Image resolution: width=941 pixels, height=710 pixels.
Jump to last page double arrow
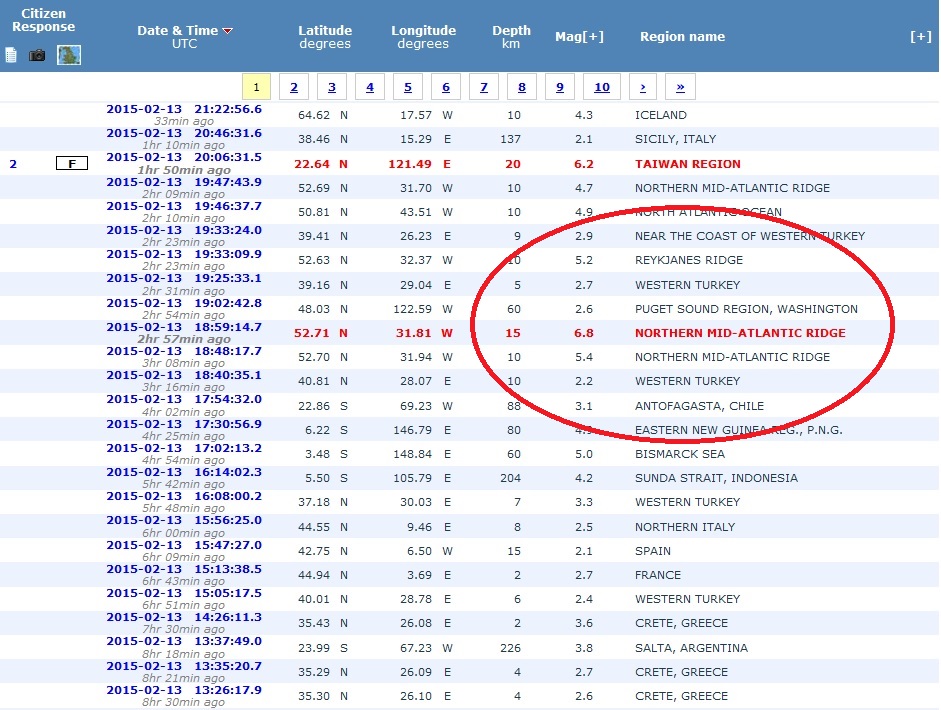pyautogui.click(x=681, y=87)
